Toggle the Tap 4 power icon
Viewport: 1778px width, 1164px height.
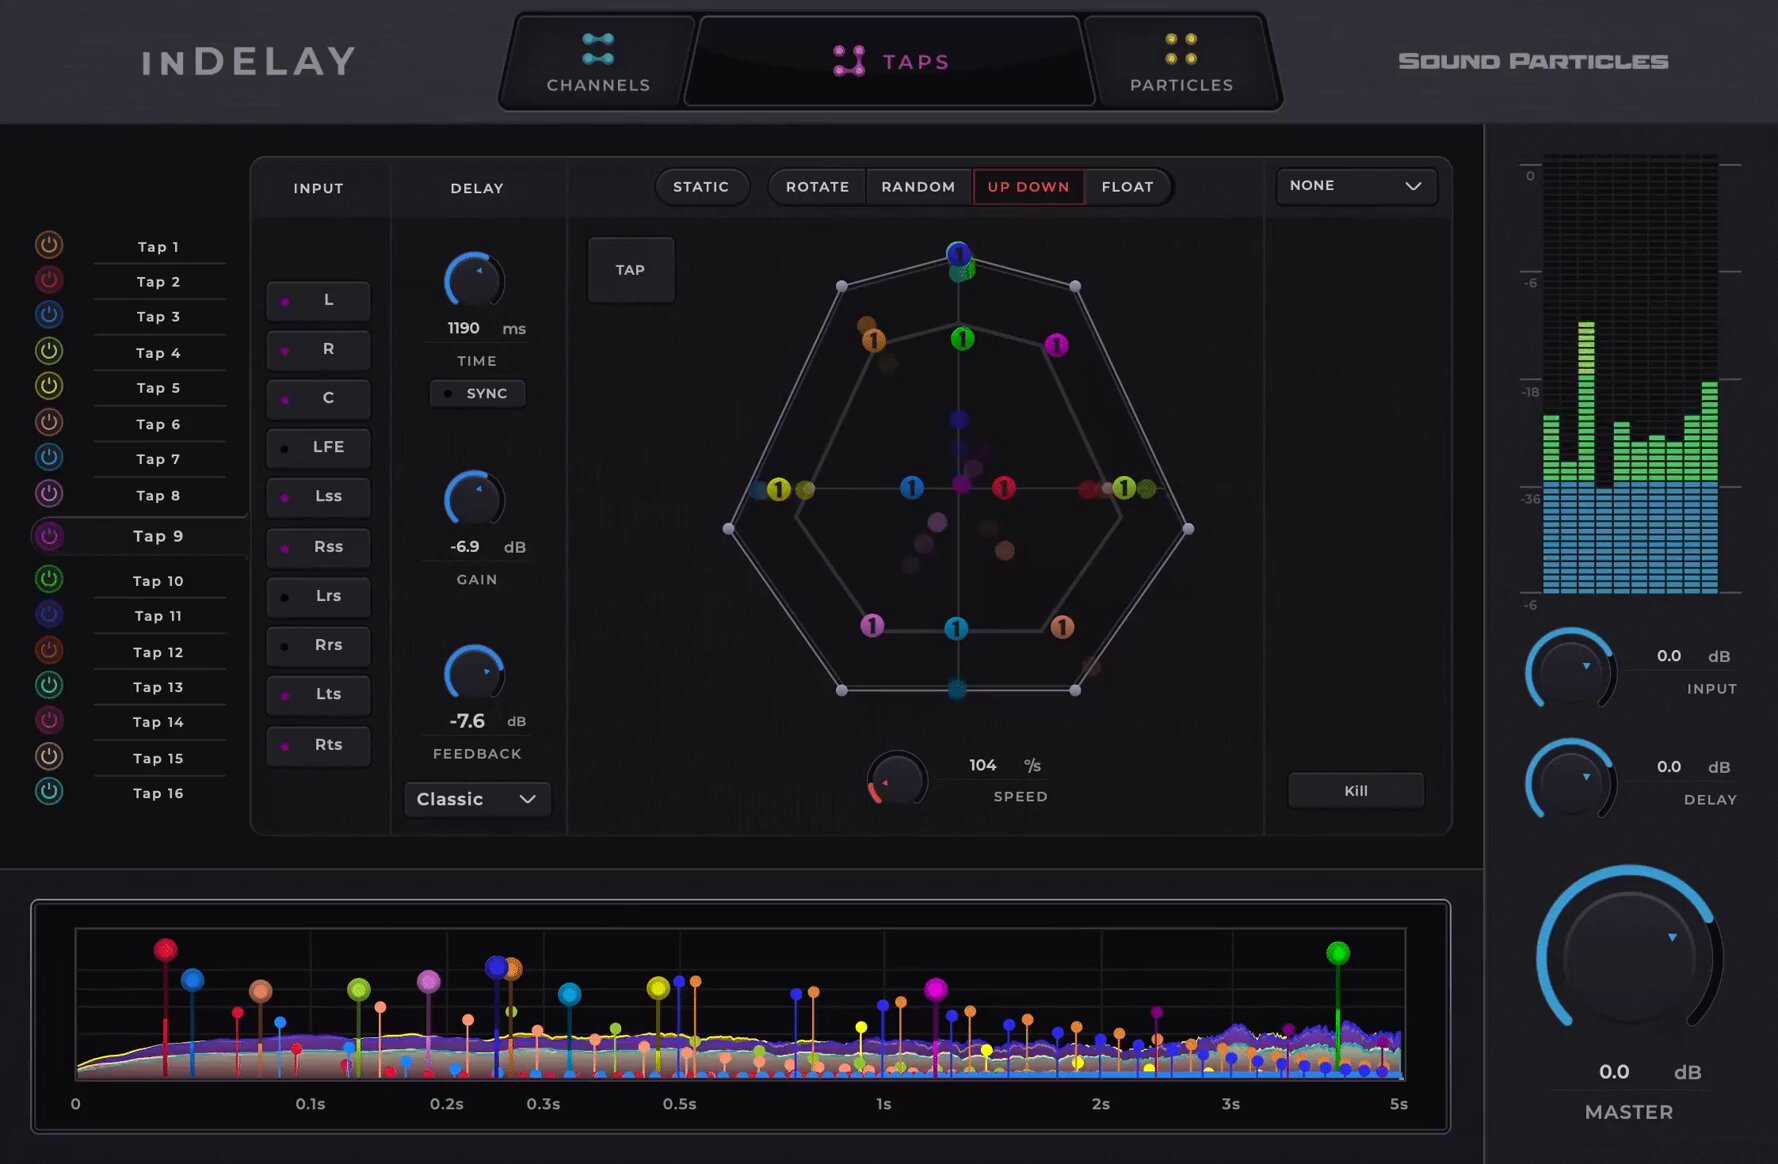click(x=49, y=351)
